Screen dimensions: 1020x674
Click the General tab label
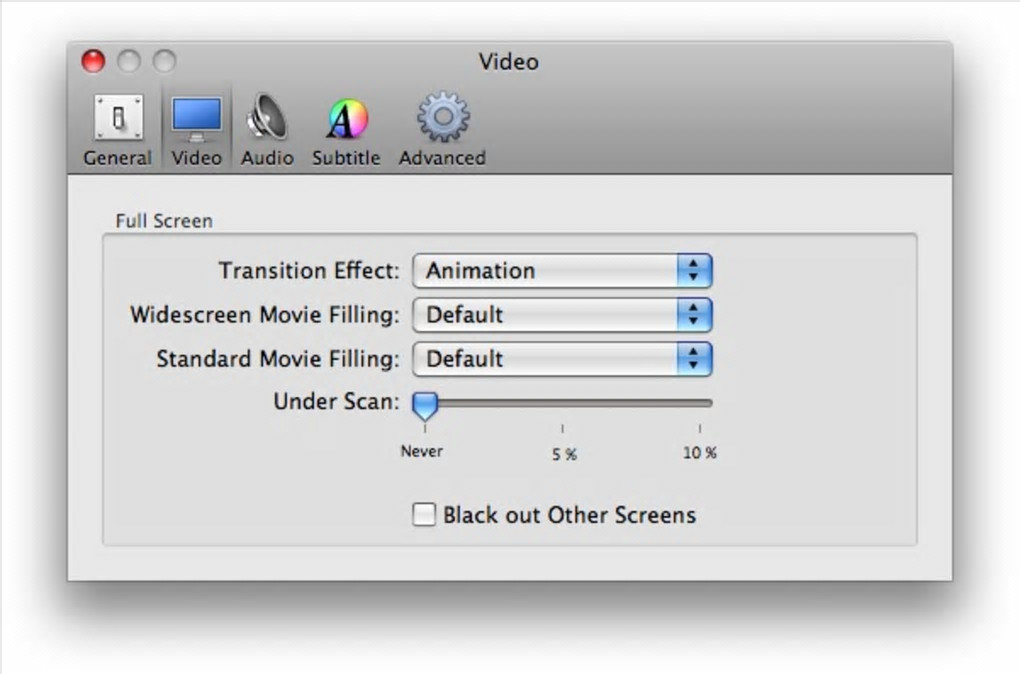pos(118,158)
